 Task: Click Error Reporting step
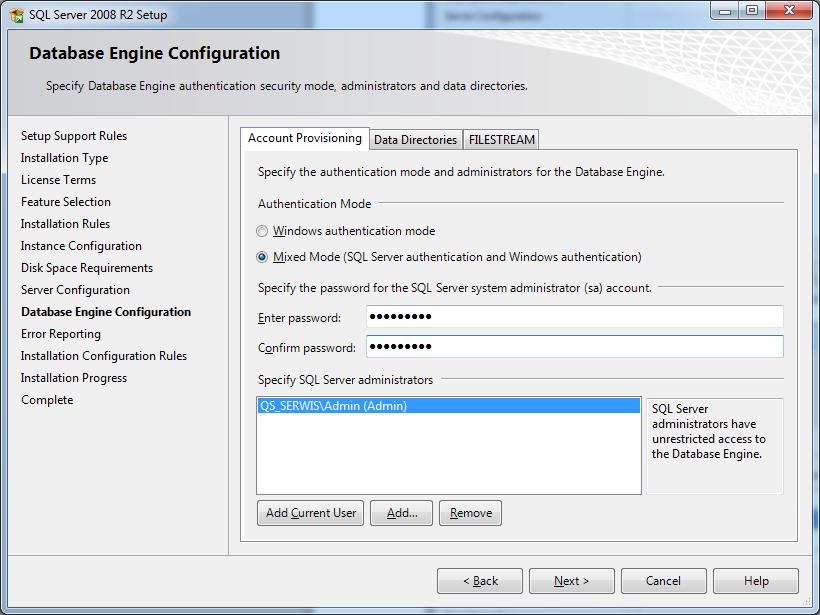click(61, 334)
